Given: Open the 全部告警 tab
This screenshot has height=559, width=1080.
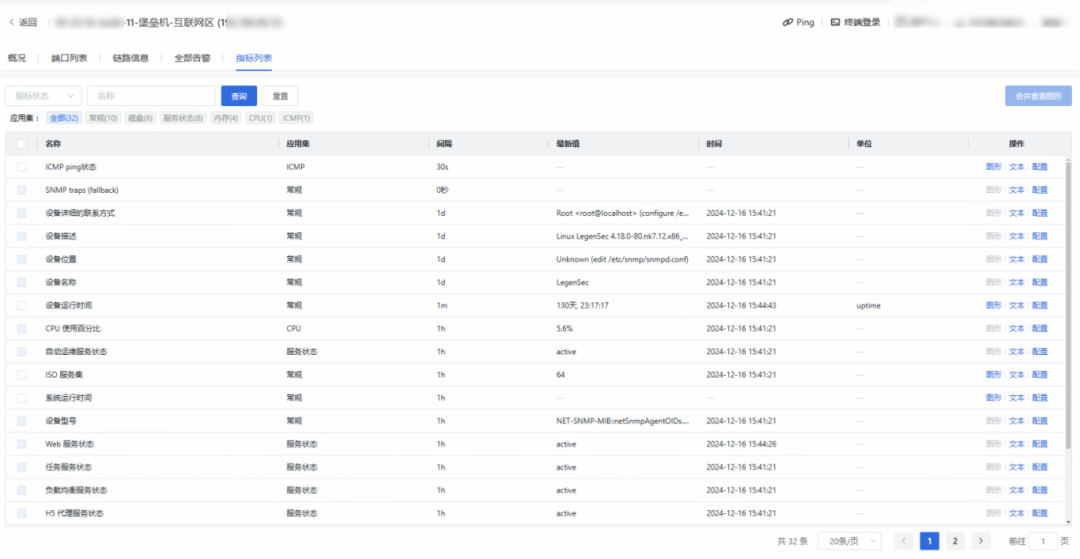Looking at the screenshot, I should pos(192,59).
